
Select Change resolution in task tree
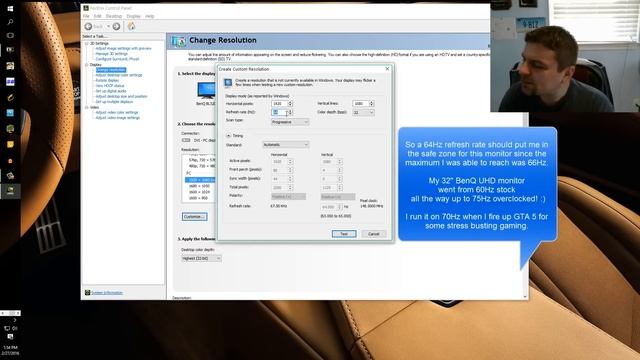(111, 70)
